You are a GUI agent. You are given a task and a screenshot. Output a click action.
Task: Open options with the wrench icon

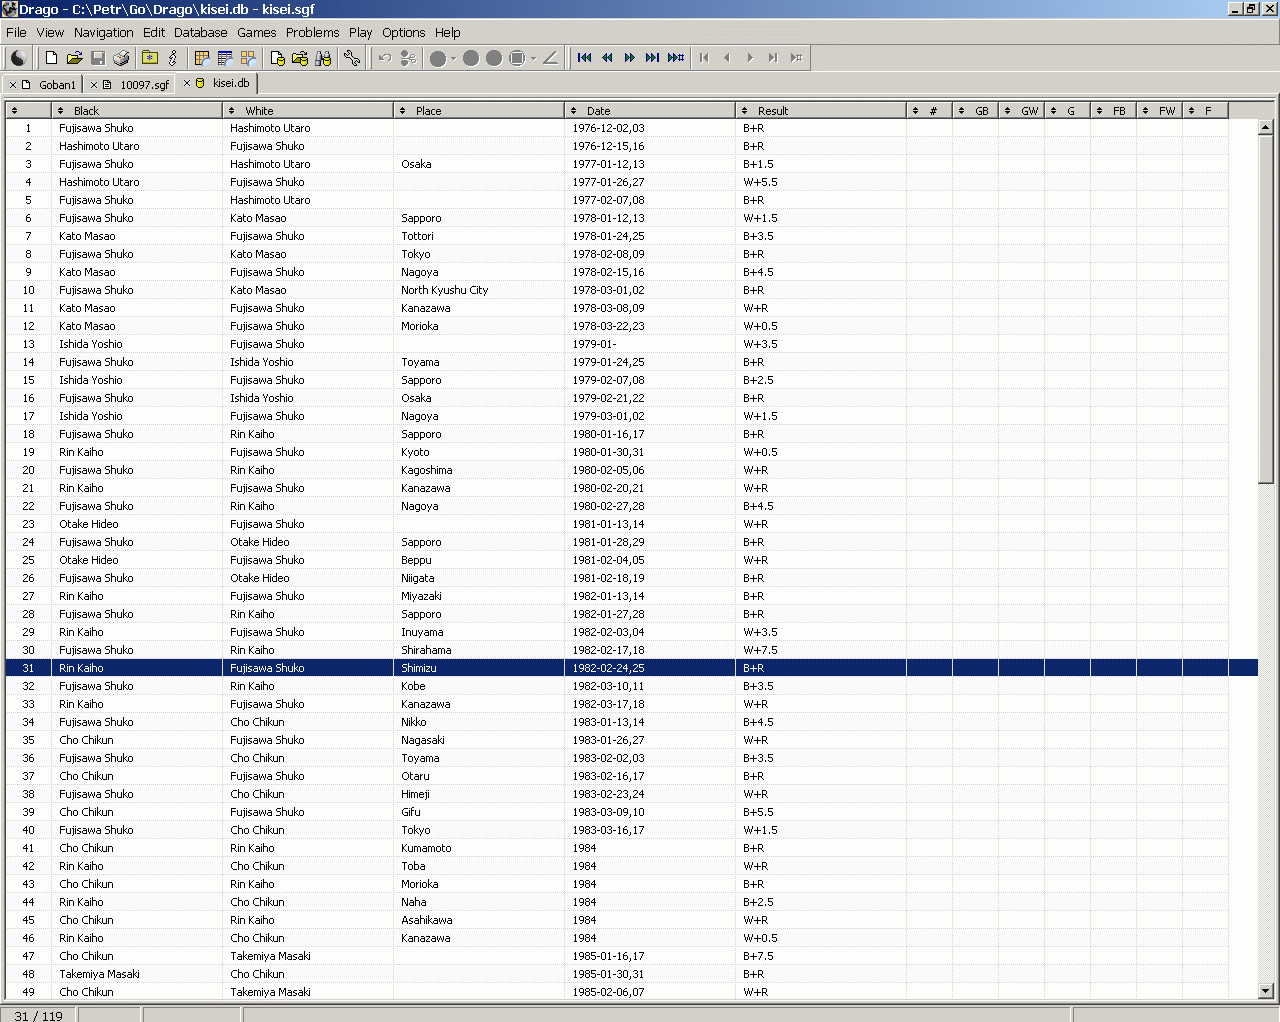(352, 58)
